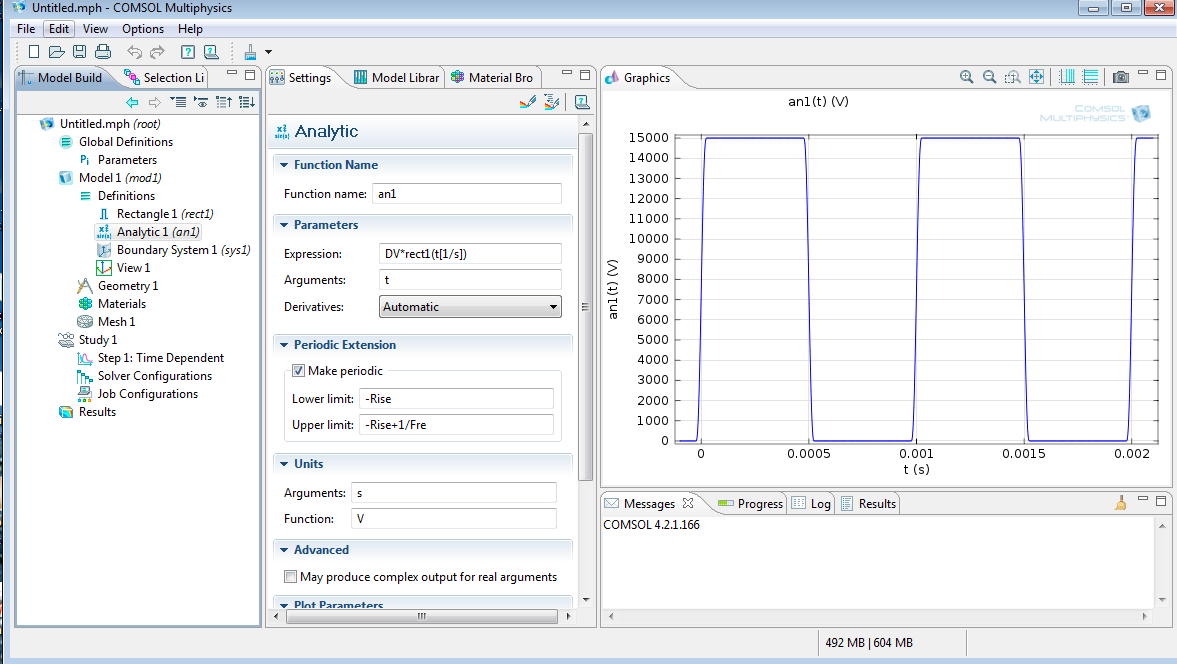Open help icon in Settings toolbar

tap(582, 102)
